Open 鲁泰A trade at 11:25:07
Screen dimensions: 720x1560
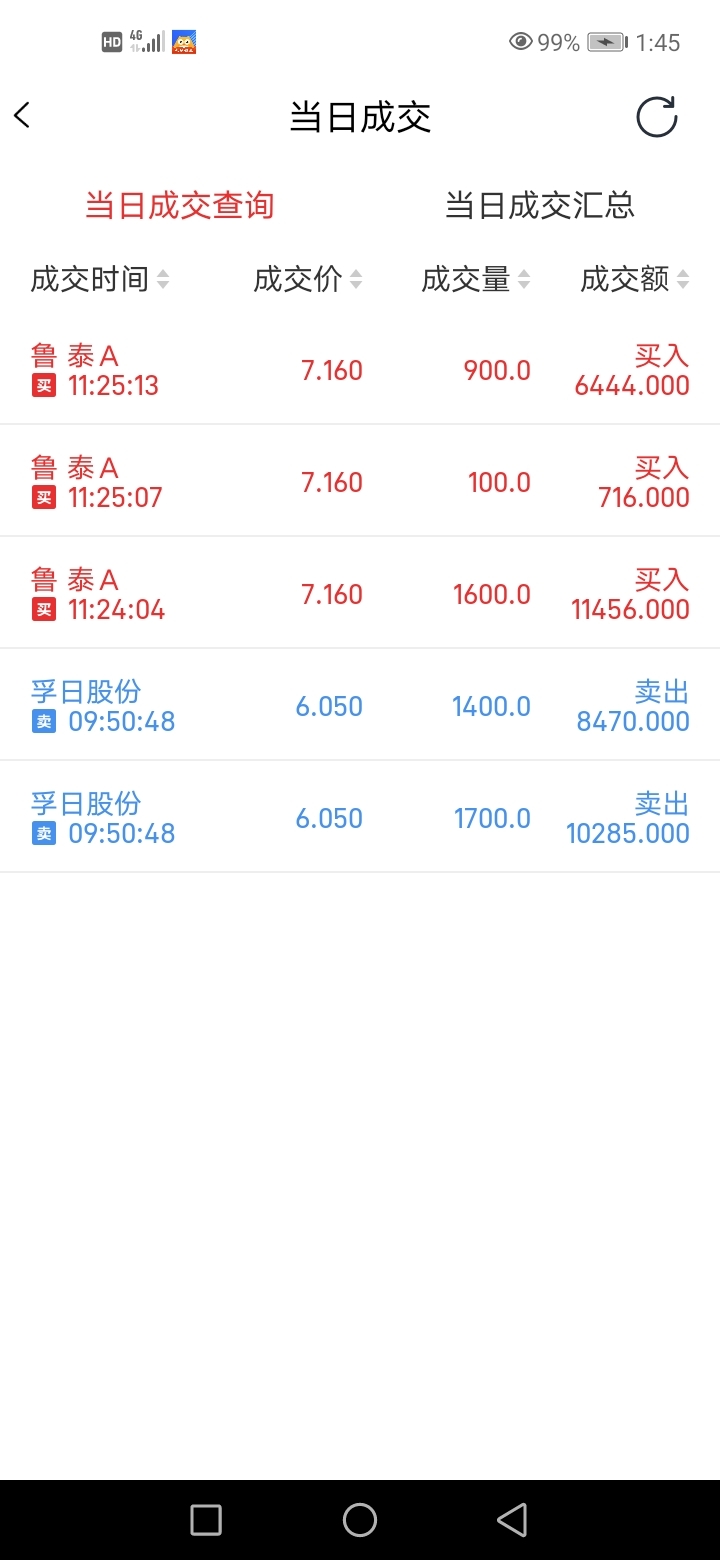coord(360,482)
